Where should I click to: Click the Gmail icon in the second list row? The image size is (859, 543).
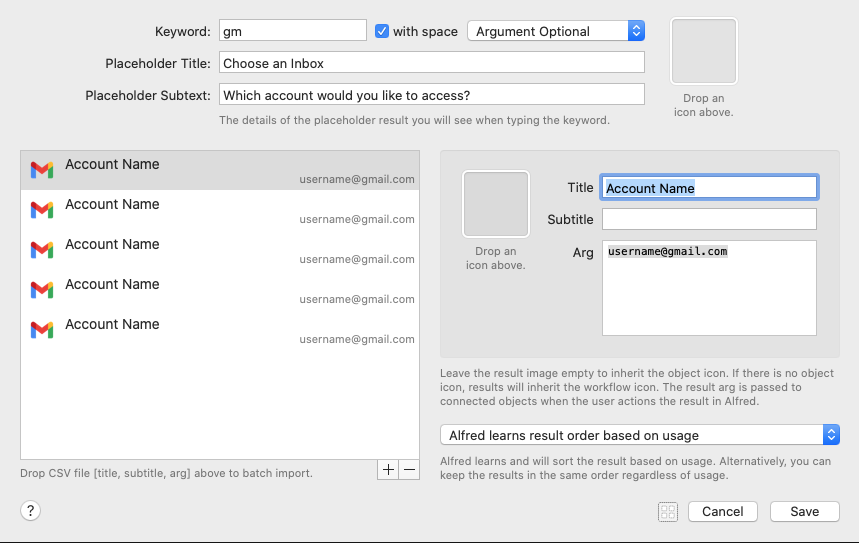click(41, 210)
